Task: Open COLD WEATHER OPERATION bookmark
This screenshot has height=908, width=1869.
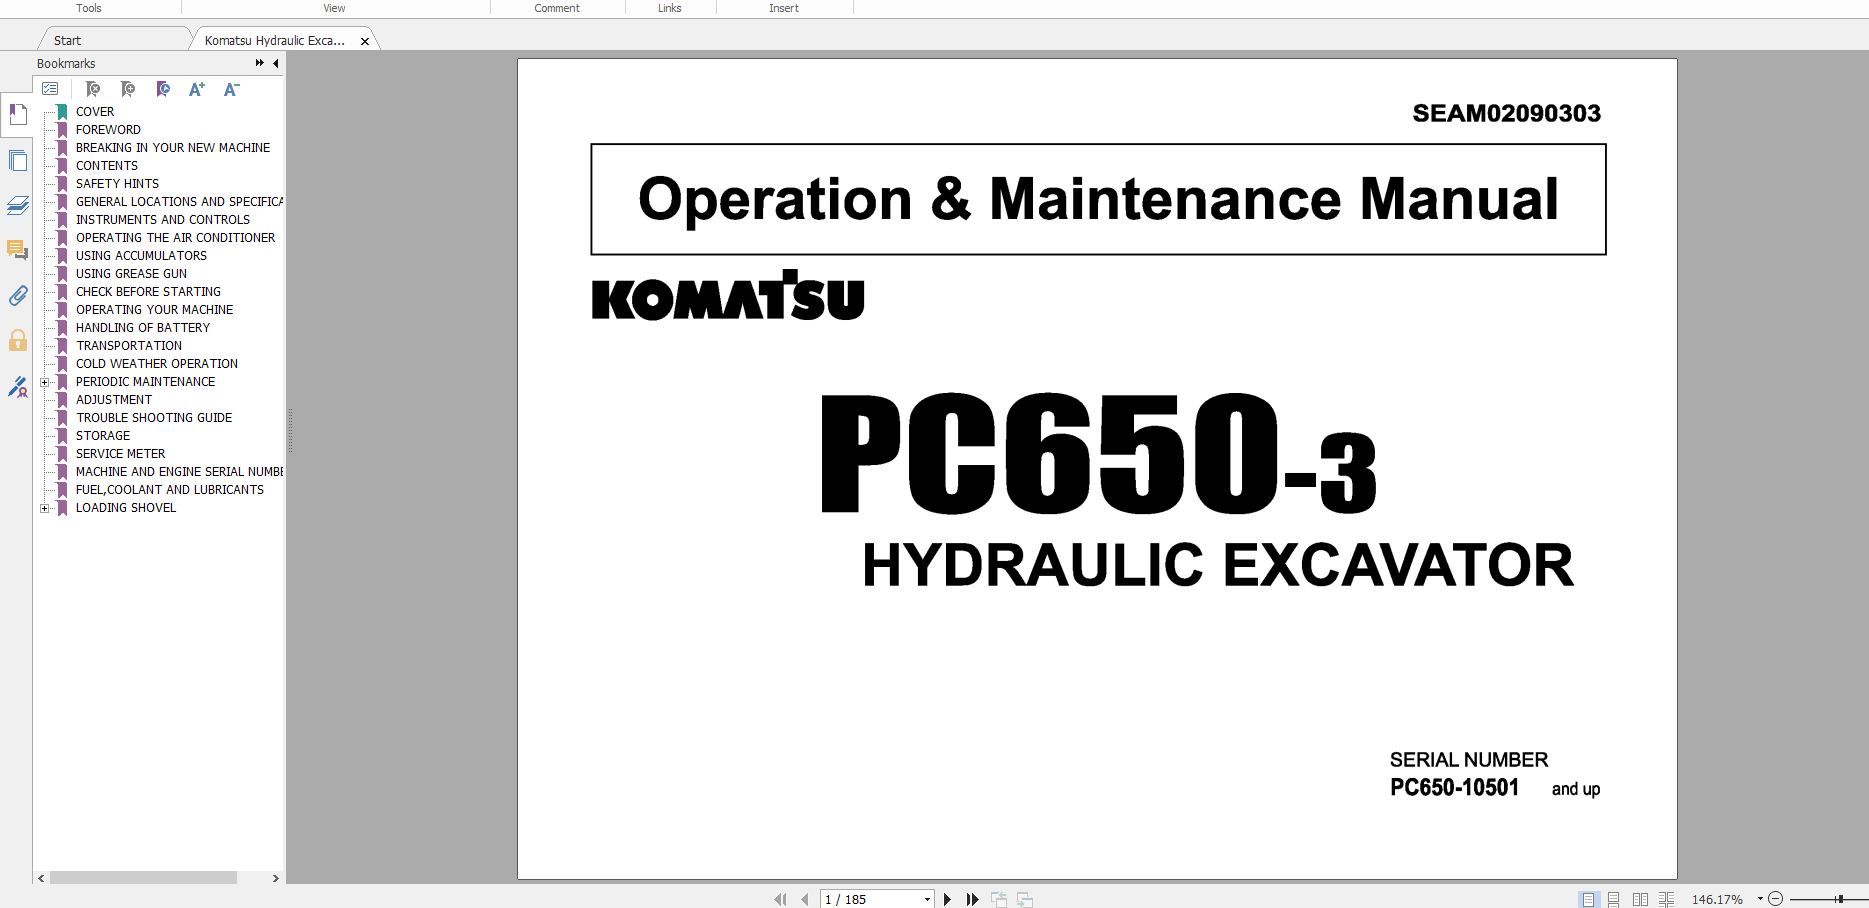Action: [157, 364]
